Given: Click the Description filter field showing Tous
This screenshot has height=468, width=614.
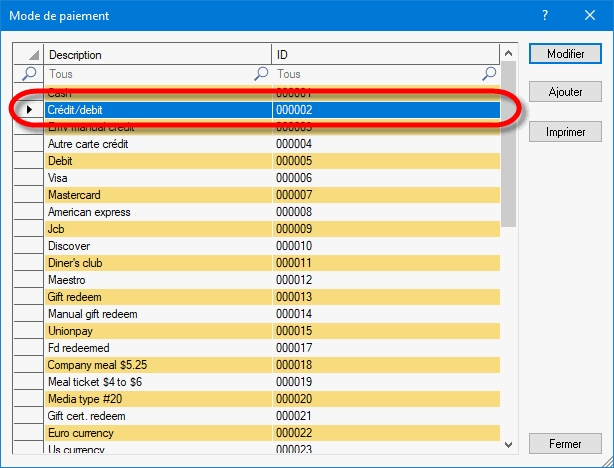Looking at the screenshot, I should pos(148,74).
